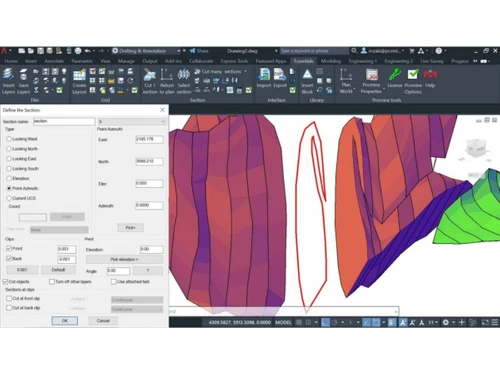
Task: Click the Import icon in Interface panel
Action: point(264,74)
